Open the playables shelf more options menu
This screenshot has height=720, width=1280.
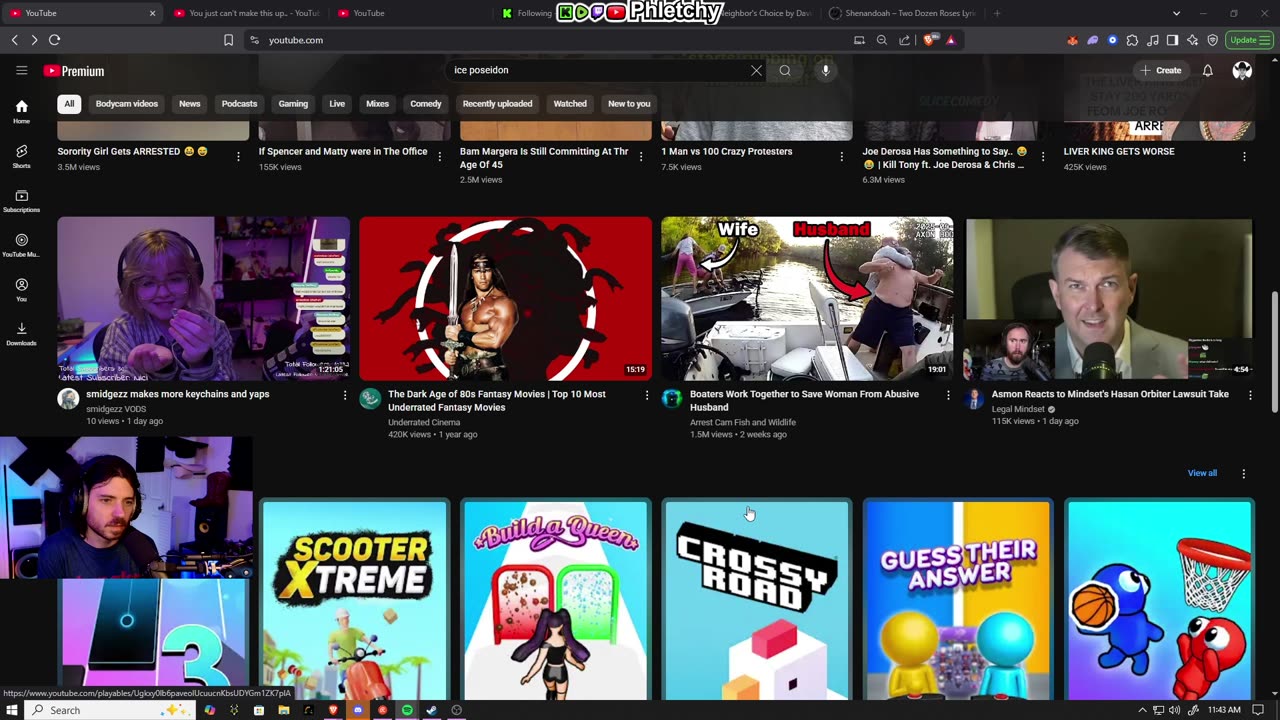pyautogui.click(x=1244, y=473)
